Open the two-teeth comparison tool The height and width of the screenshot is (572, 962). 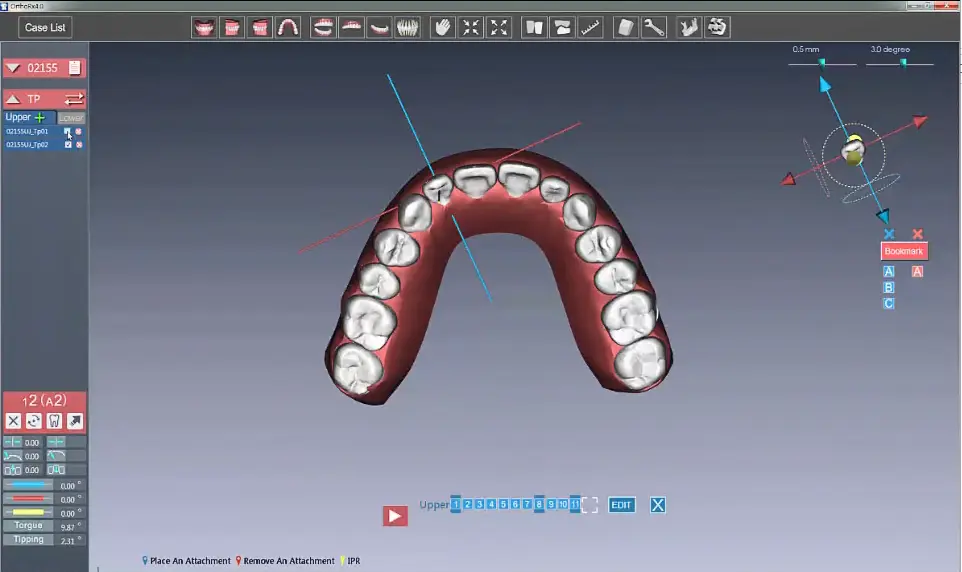534,28
